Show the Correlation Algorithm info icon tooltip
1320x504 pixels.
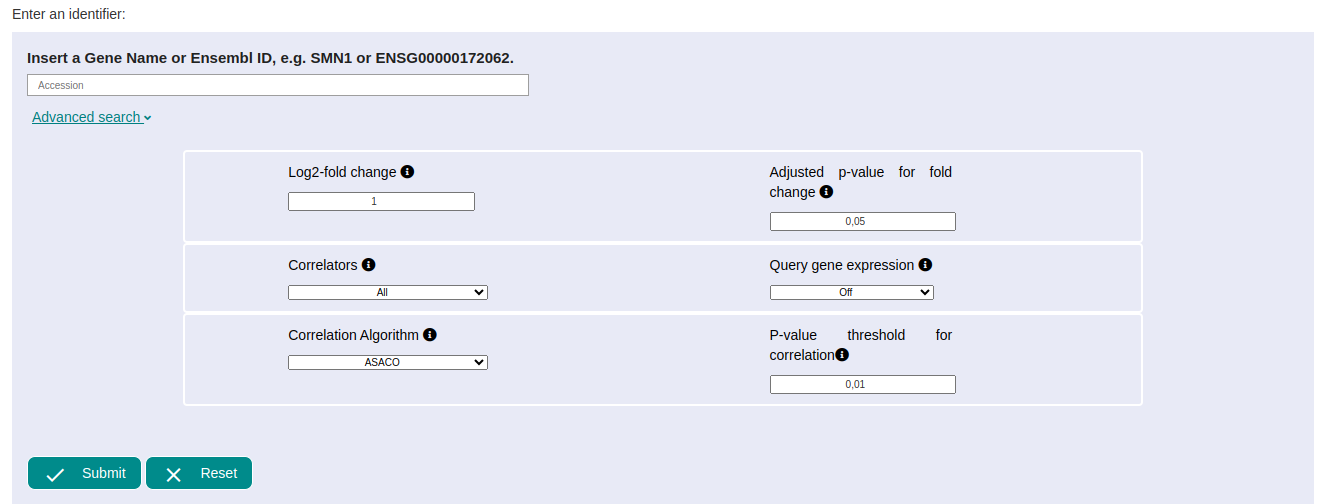click(429, 335)
